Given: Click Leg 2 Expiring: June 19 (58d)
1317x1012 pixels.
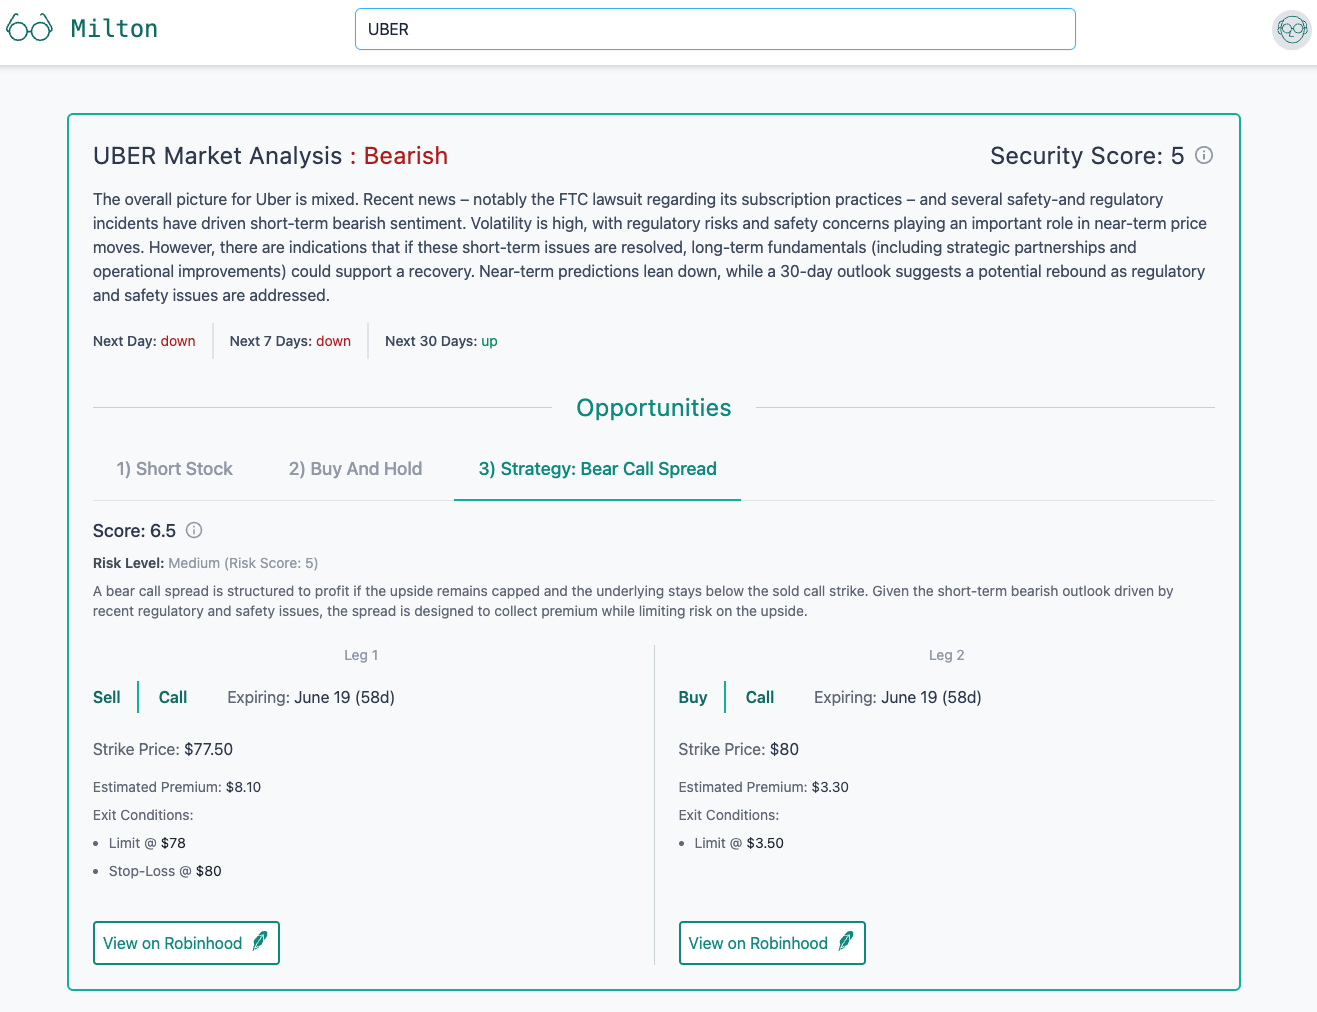Looking at the screenshot, I should (898, 697).
